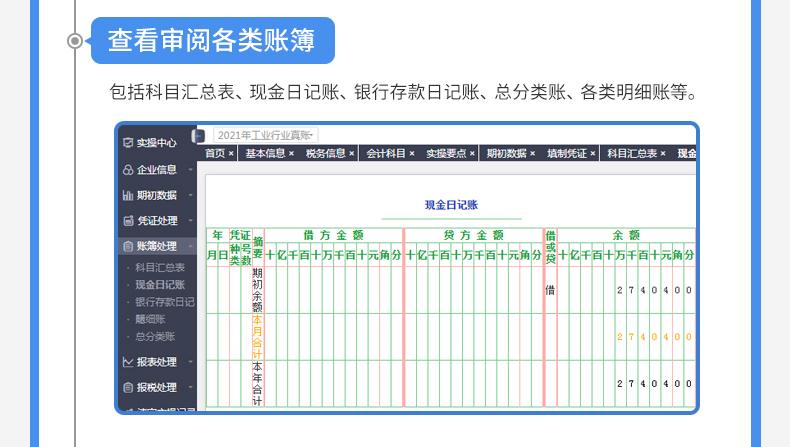Click the 账簿处理 sidebar icon

(128, 246)
